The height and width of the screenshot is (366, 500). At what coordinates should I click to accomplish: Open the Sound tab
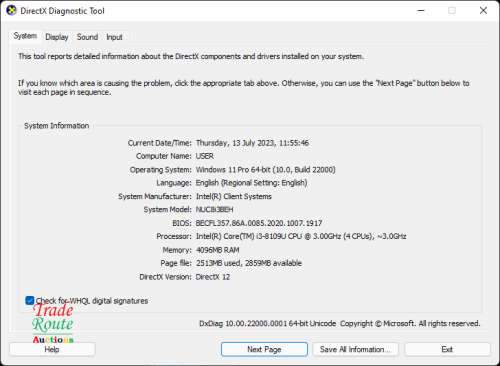pyautogui.click(x=87, y=37)
